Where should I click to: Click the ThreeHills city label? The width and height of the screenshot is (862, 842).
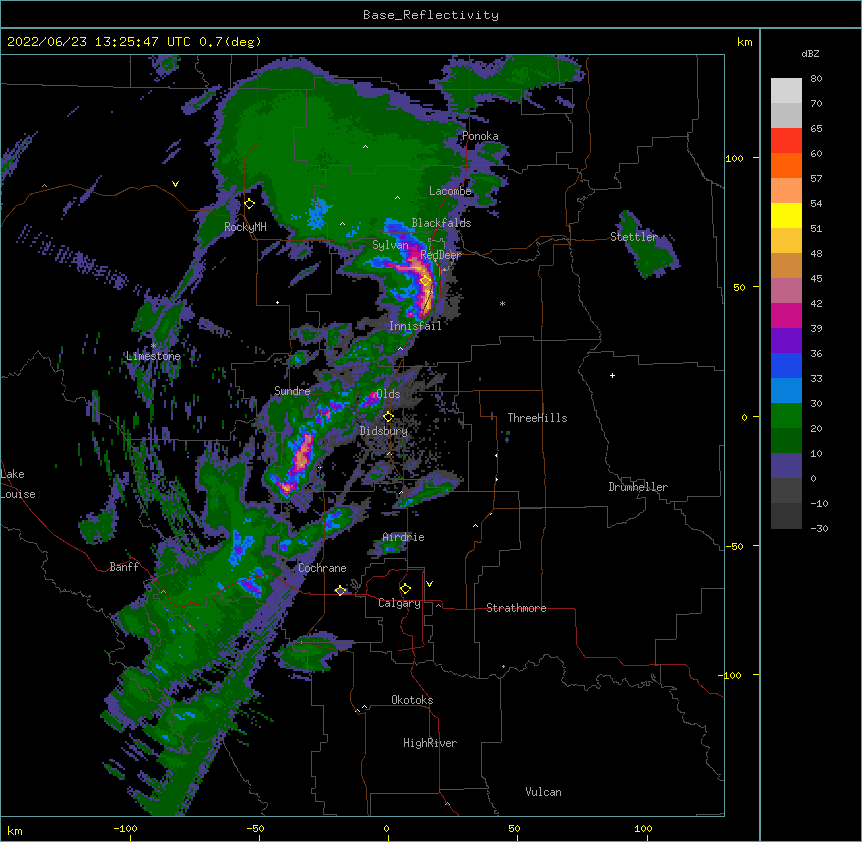click(x=537, y=418)
